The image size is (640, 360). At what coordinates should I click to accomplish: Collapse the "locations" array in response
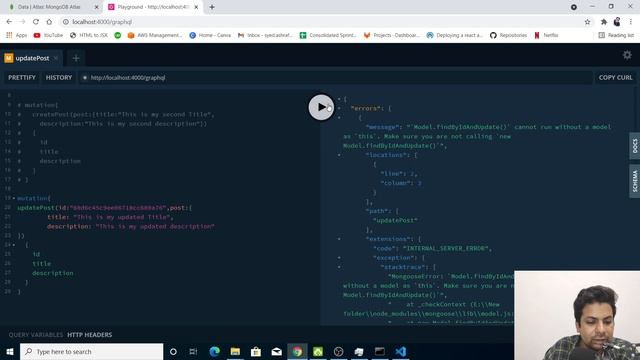pos(339,155)
